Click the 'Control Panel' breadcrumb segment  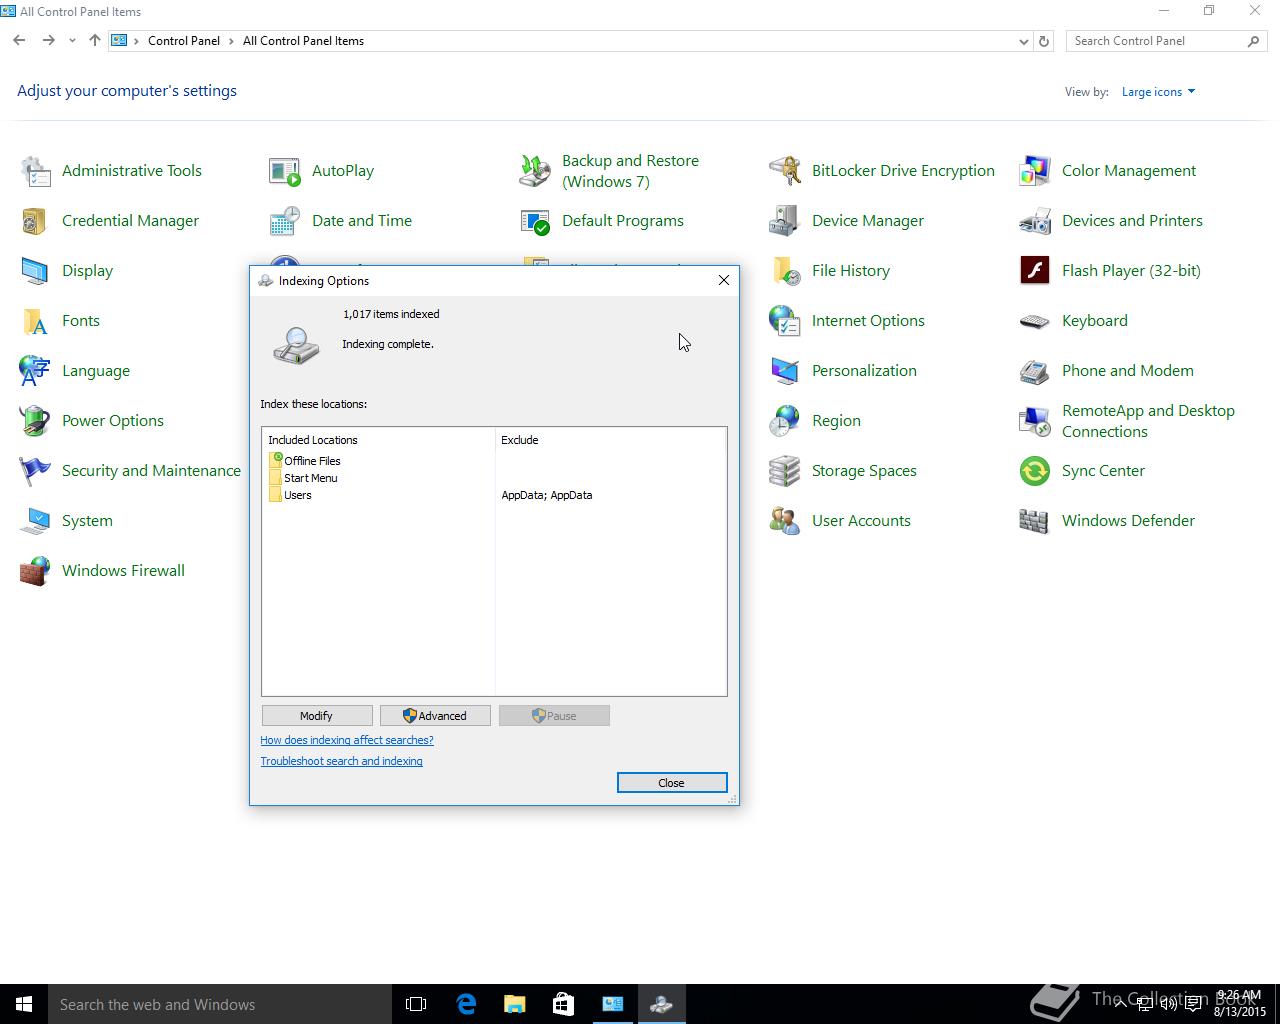point(184,41)
